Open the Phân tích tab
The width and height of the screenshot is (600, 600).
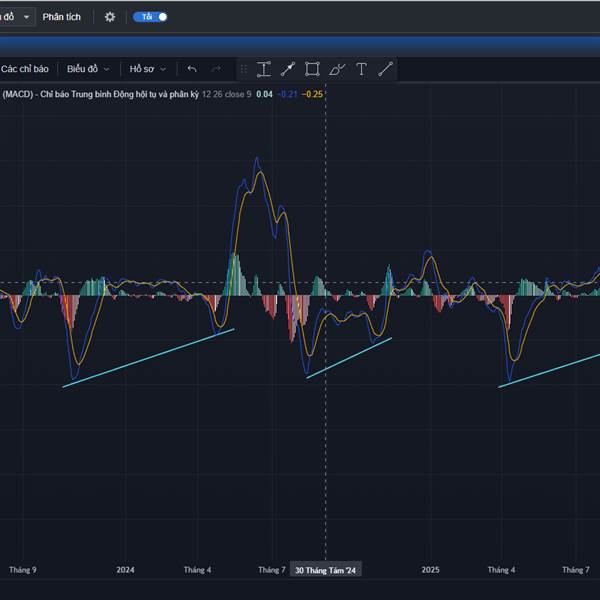[x=62, y=17]
